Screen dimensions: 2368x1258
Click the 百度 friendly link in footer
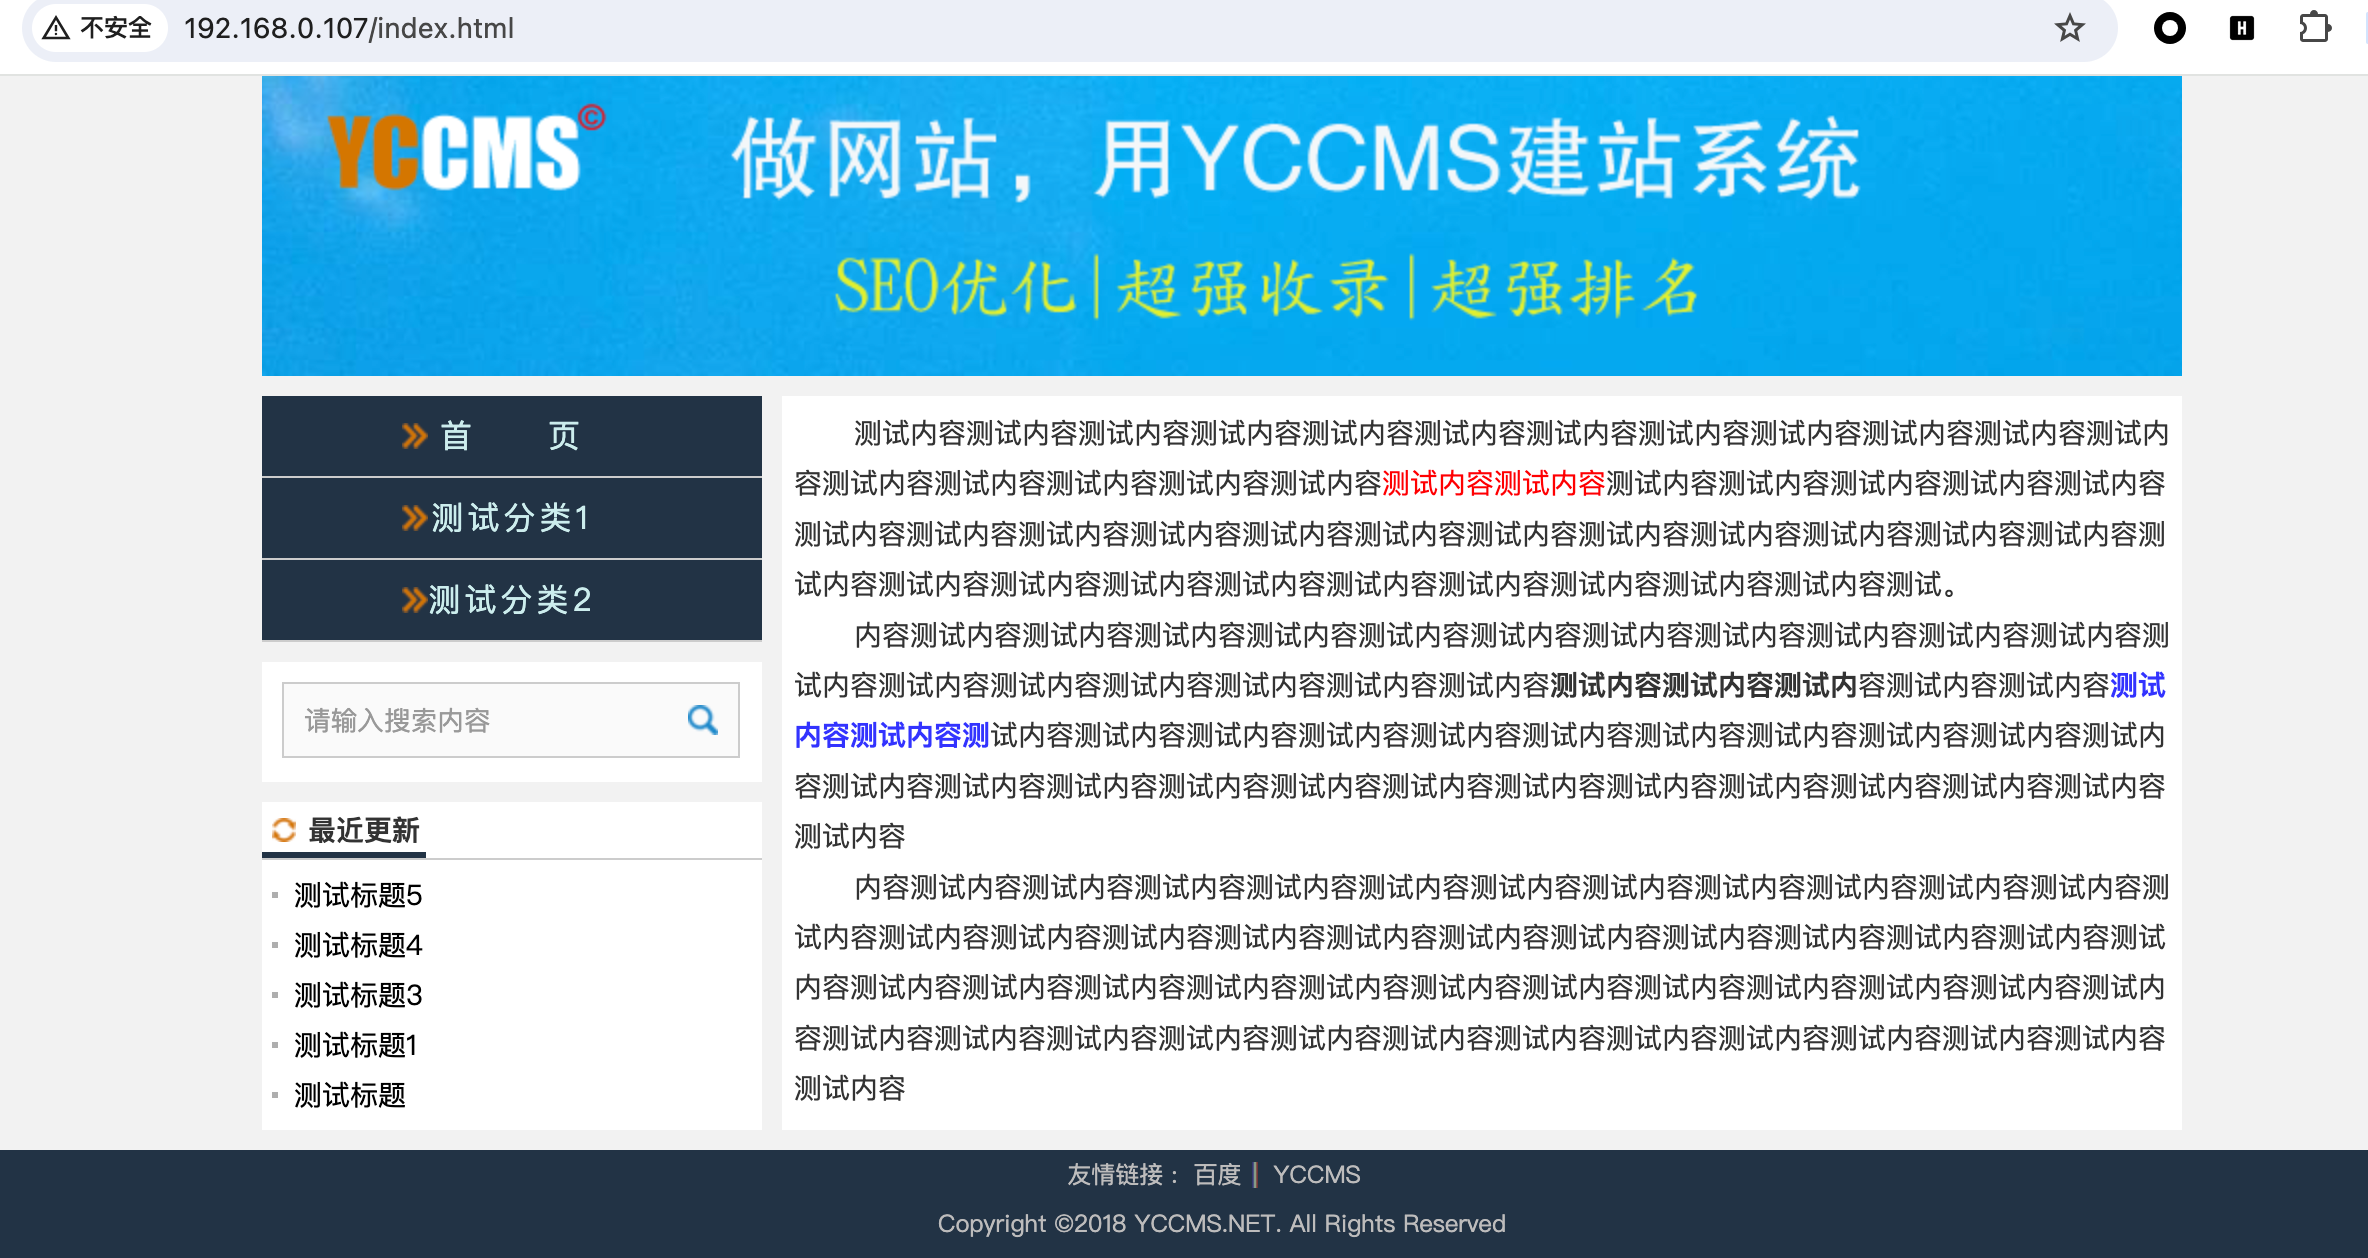(1217, 1174)
